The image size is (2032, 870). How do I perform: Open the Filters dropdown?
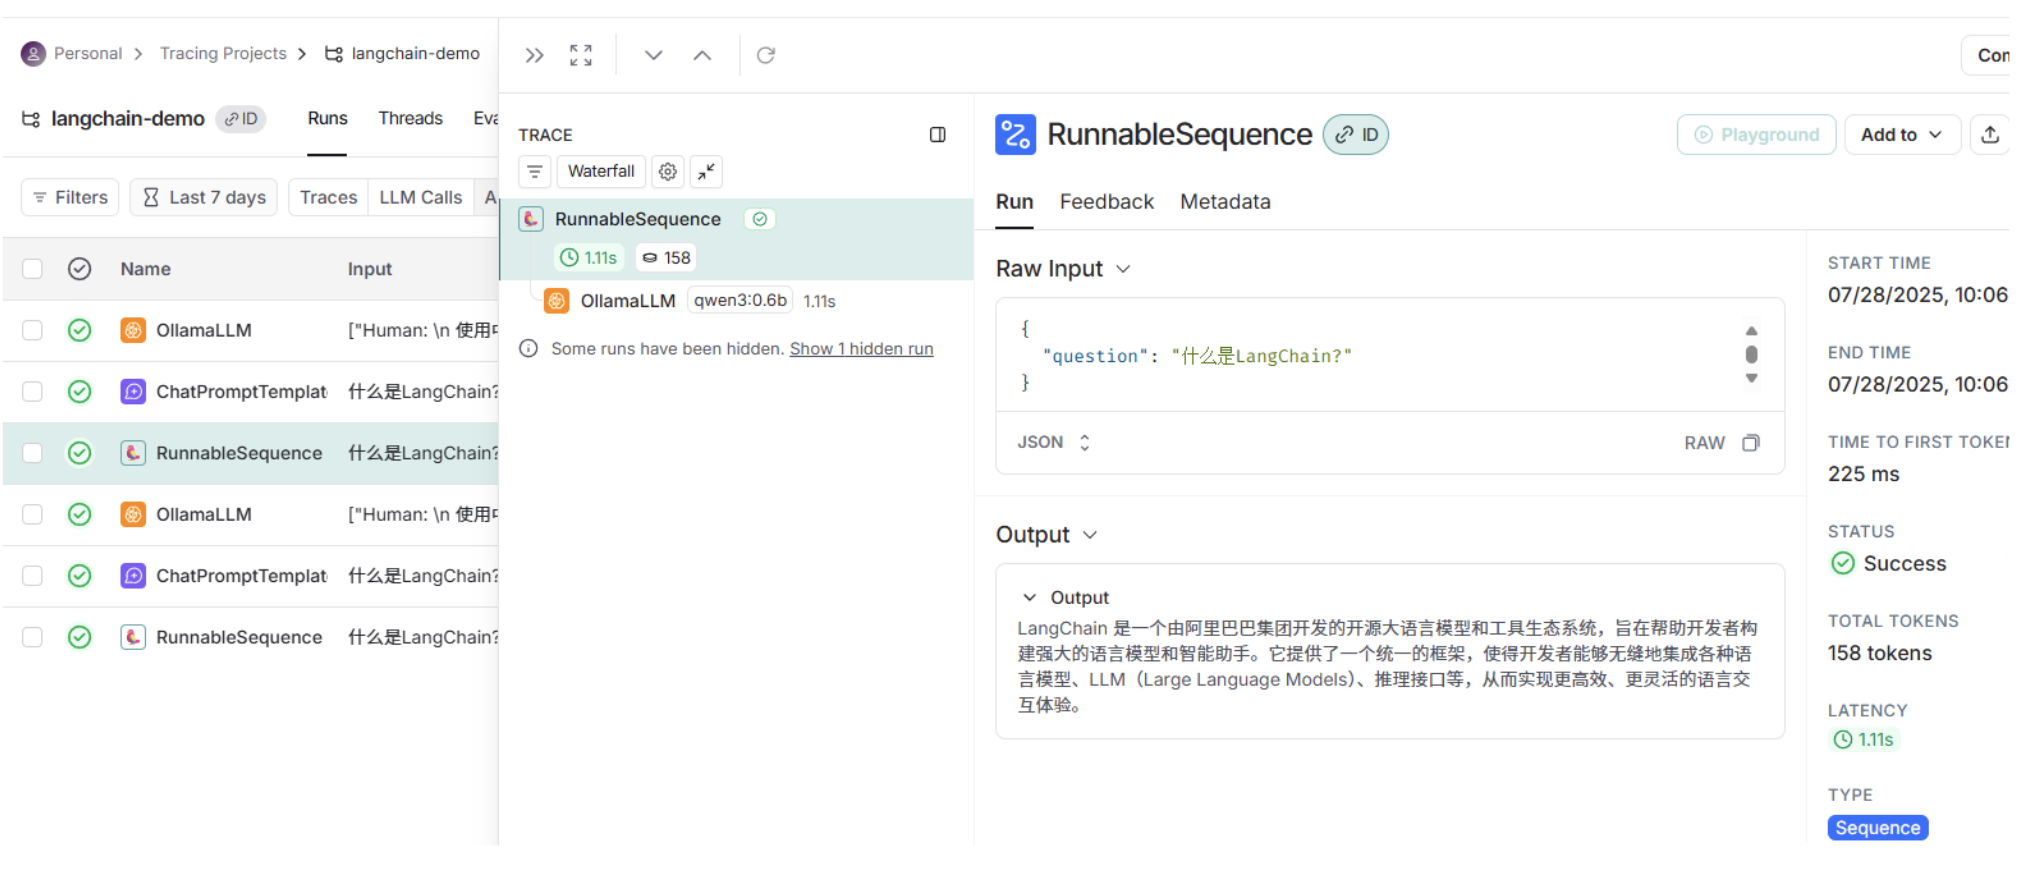pos(70,198)
